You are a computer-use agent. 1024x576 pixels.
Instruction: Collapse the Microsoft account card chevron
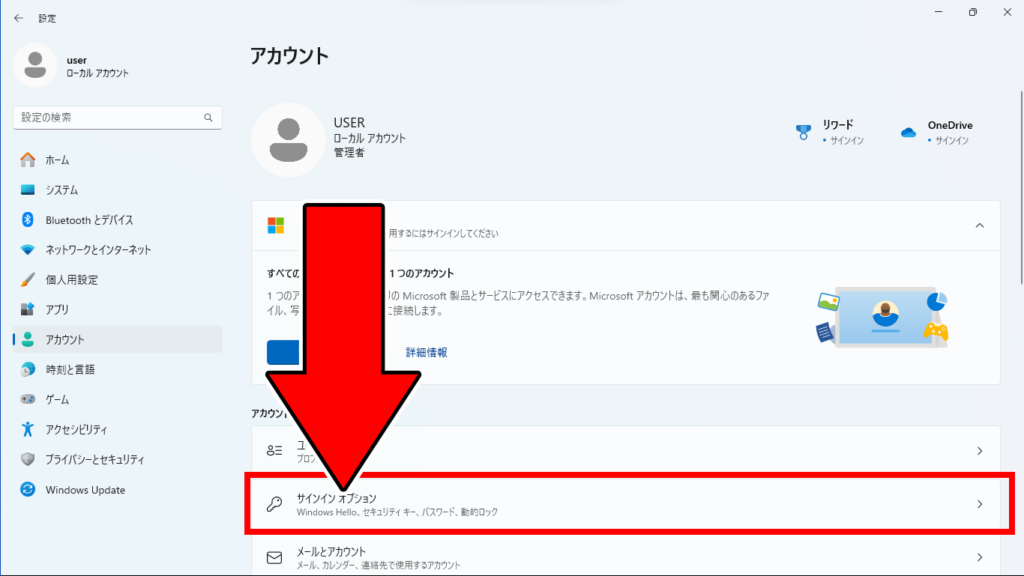pyautogui.click(x=980, y=226)
